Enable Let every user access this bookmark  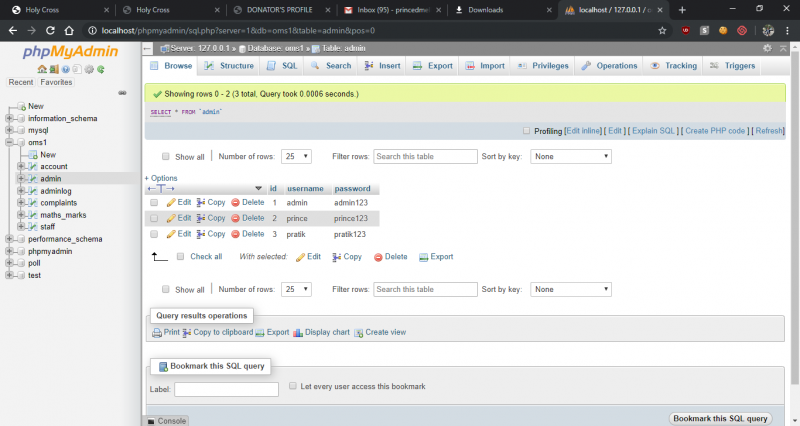292,386
